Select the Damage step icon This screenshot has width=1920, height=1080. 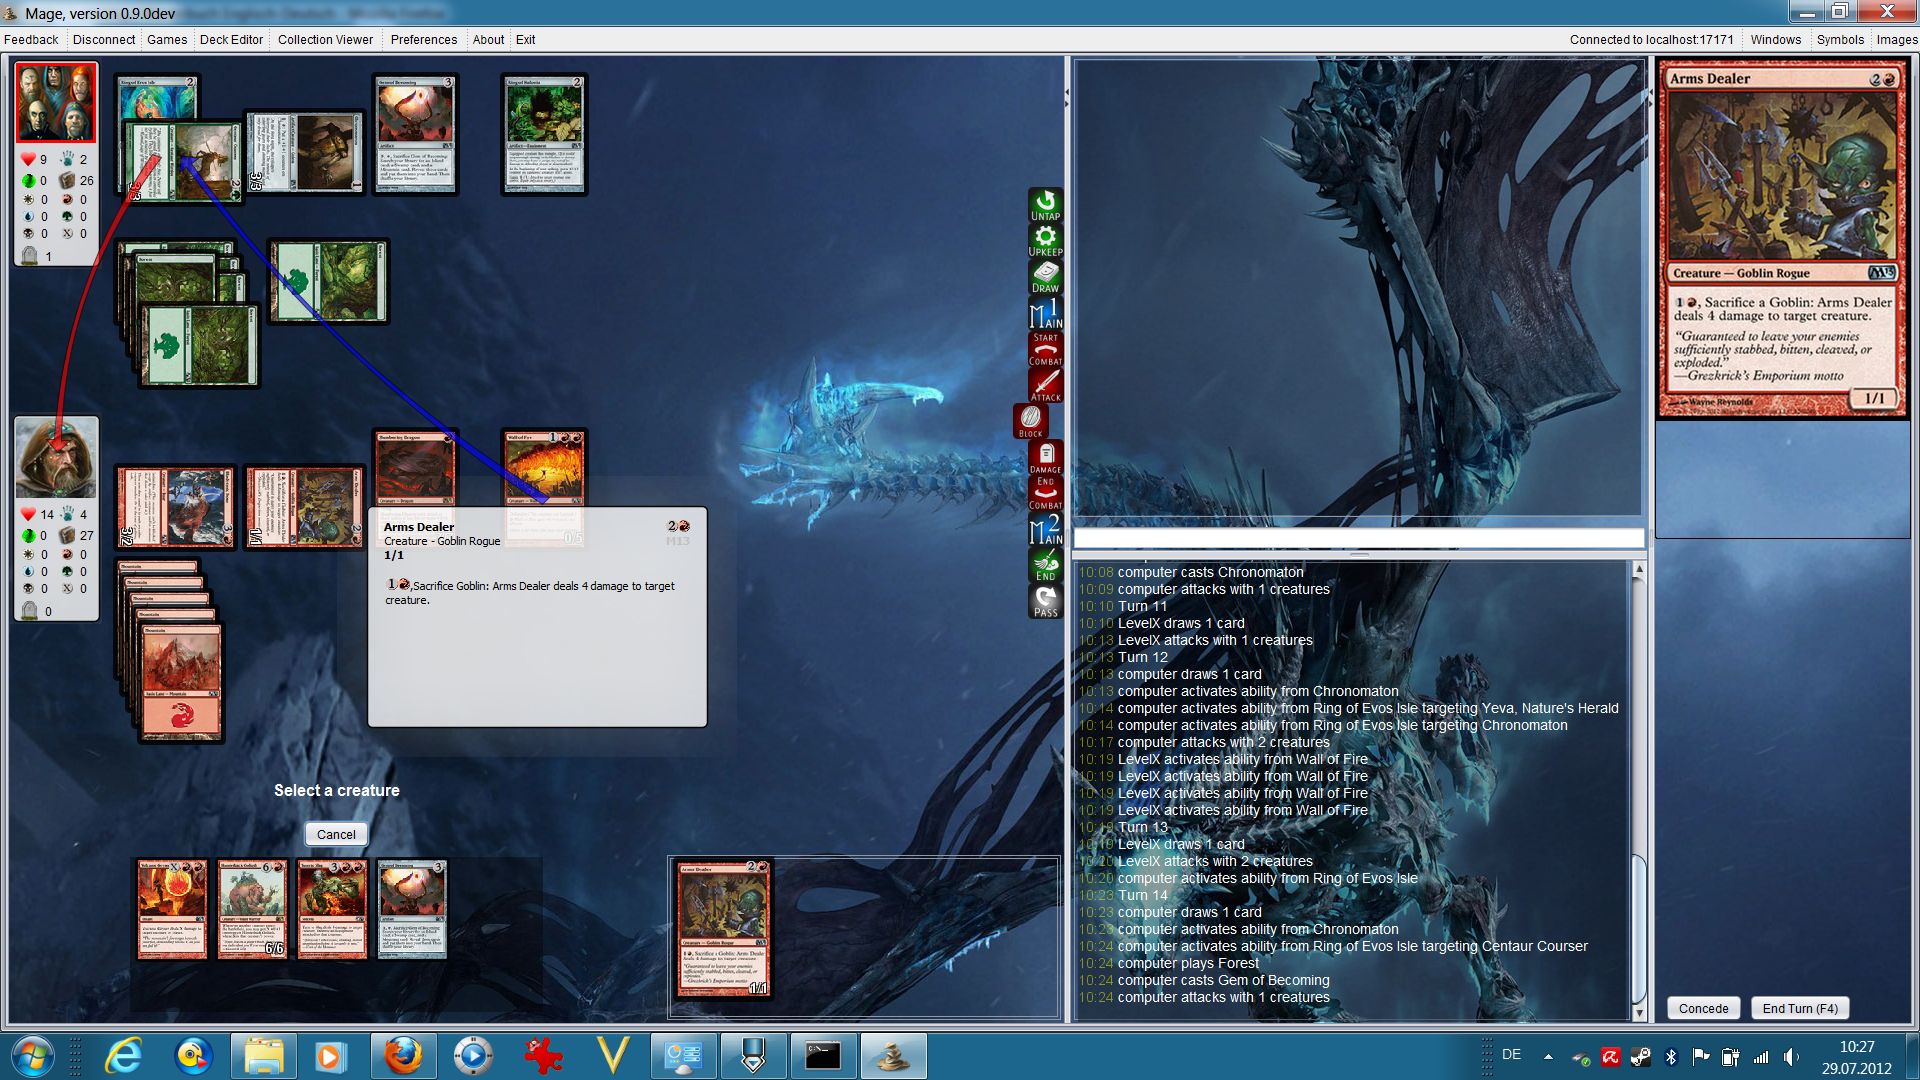tap(1045, 458)
